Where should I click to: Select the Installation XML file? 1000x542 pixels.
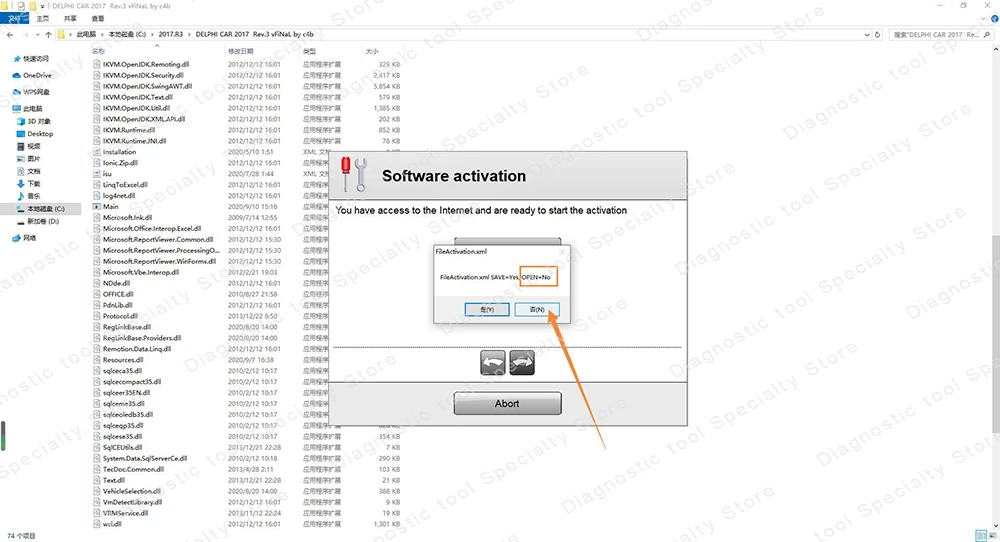(x=119, y=152)
